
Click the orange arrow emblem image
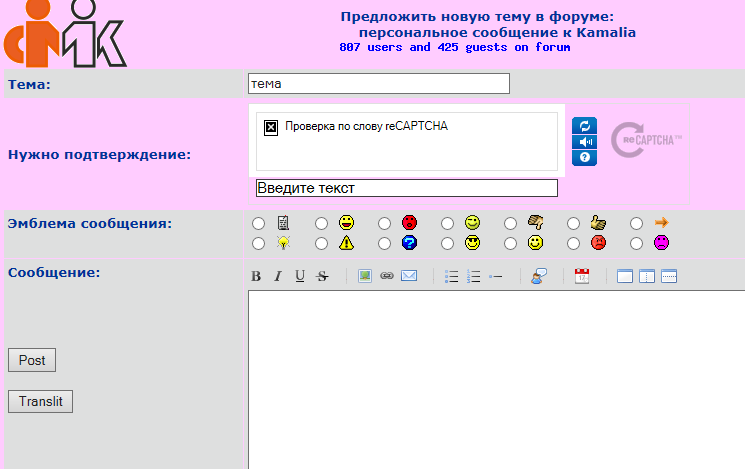pyautogui.click(x=661, y=222)
